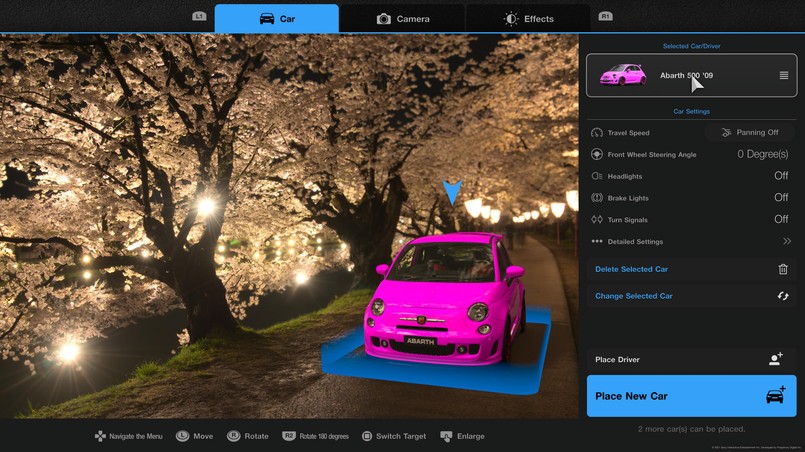Screen dimensions: 805x452
Task: Click the Switch Target hint text
Action: click(x=401, y=436)
